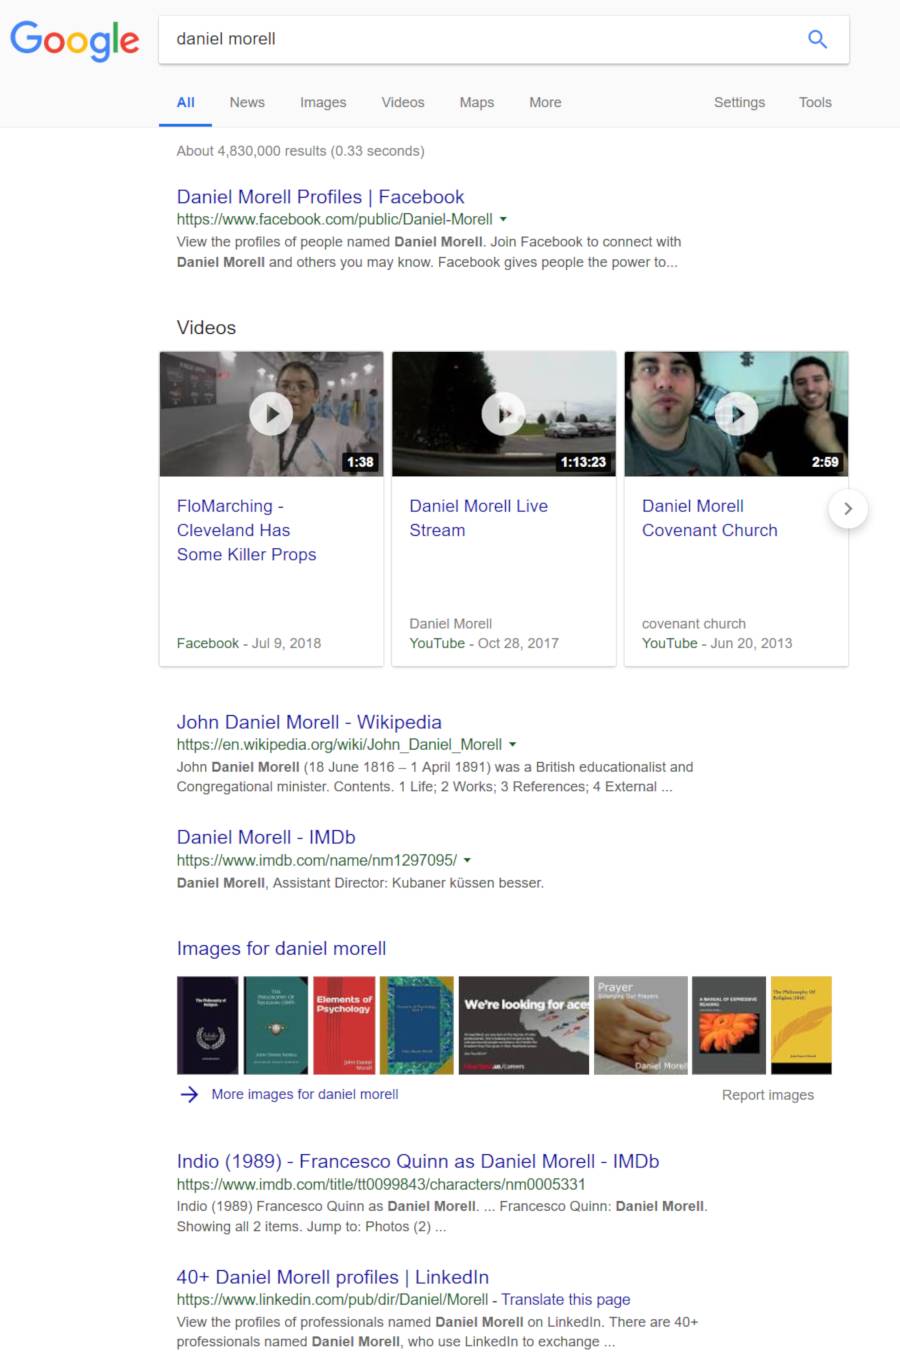Viewport: 900px width, 1366px height.
Task: Open Daniel Morell Live Stream title
Action: point(478,518)
